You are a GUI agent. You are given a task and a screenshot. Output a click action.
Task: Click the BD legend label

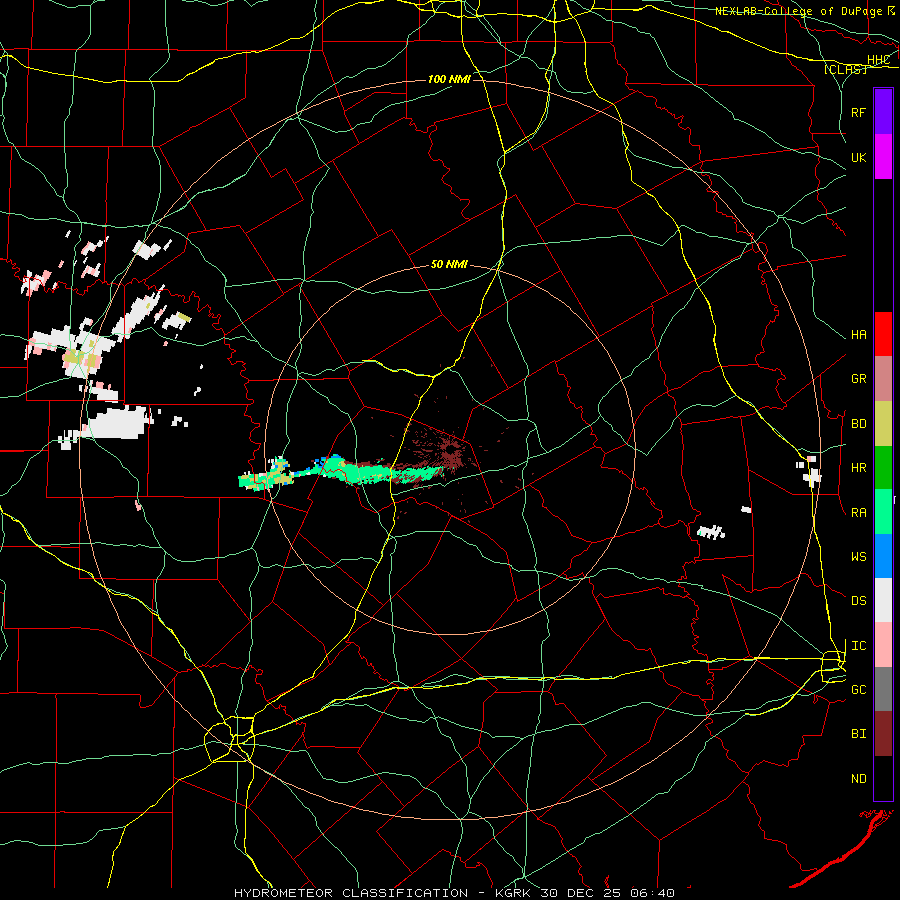coord(858,424)
